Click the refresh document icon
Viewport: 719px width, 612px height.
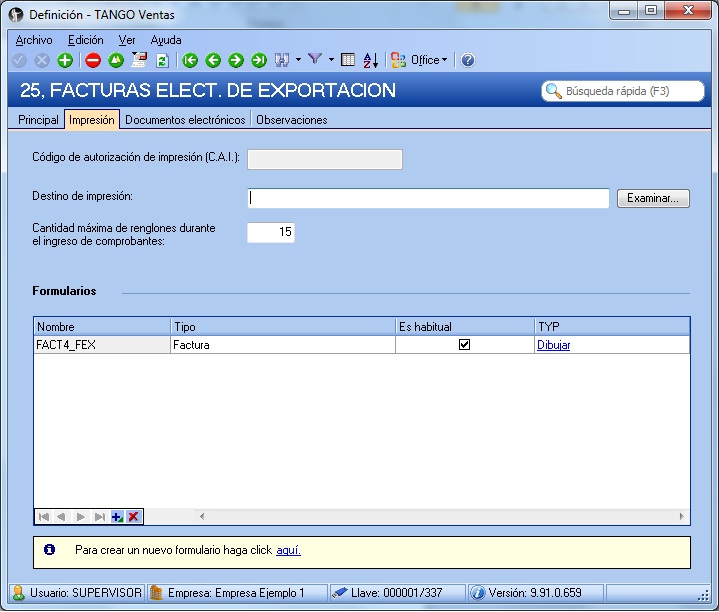[x=162, y=60]
